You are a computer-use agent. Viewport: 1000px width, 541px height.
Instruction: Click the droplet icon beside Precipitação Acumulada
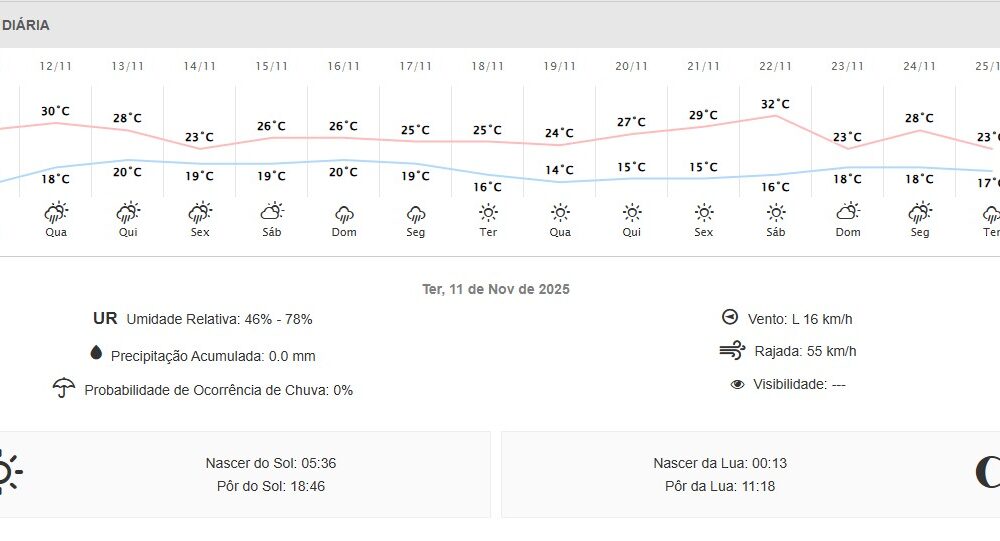click(x=96, y=353)
